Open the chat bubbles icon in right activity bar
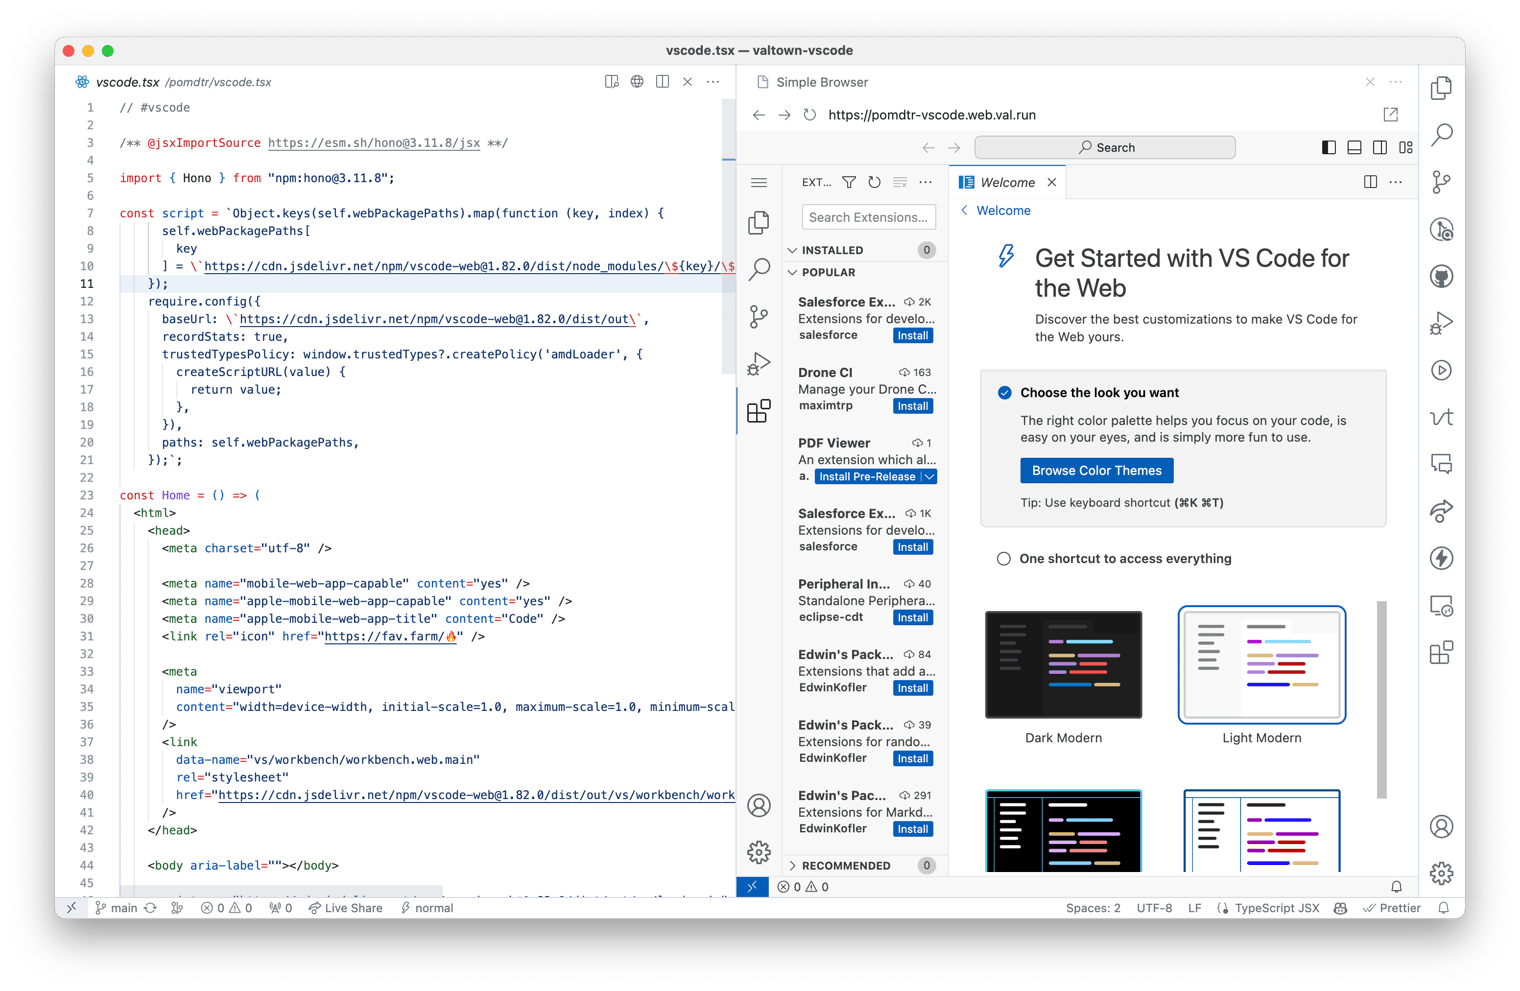The image size is (1520, 991). coord(1441,464)
